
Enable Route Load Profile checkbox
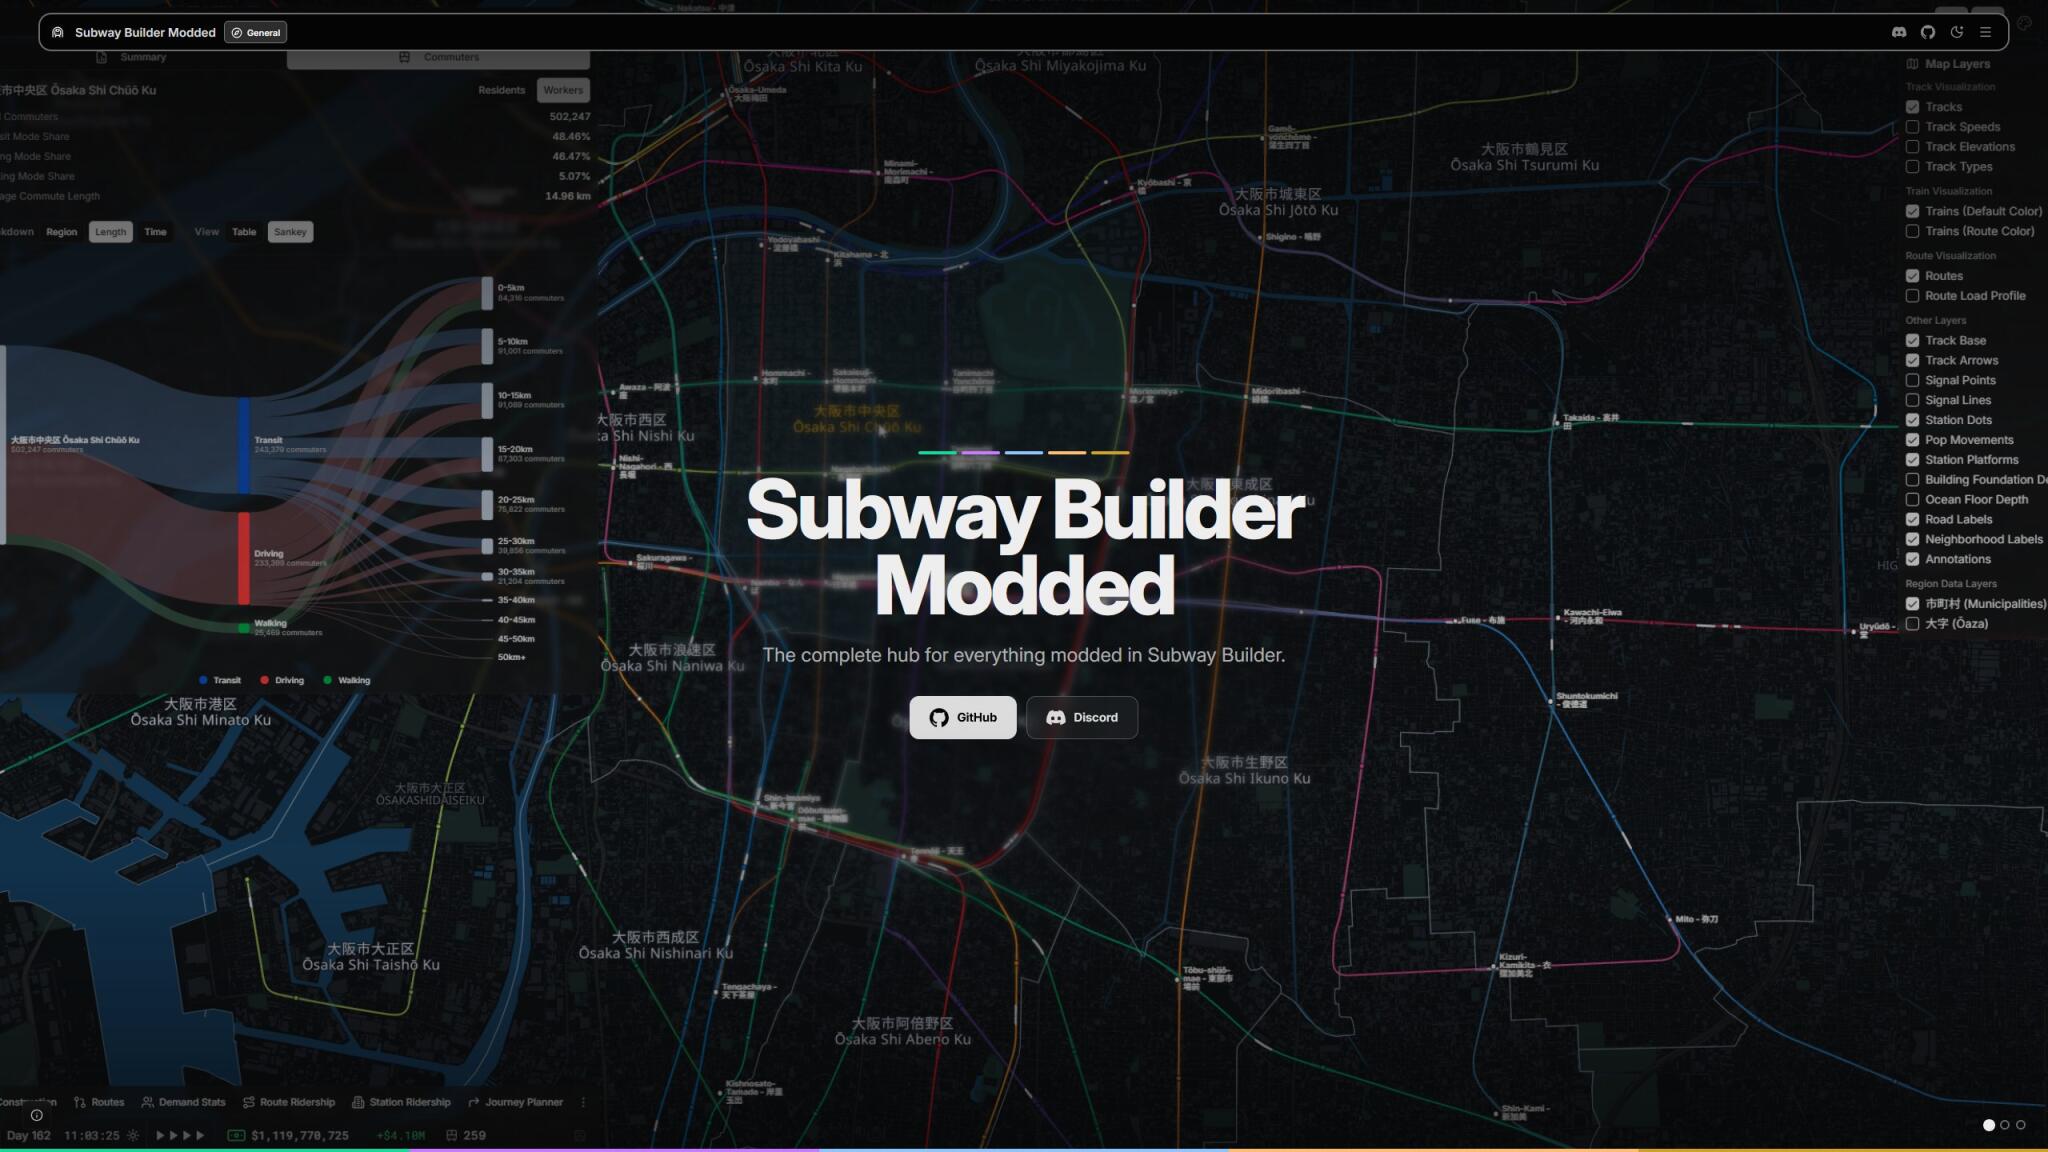point(1912,296)
